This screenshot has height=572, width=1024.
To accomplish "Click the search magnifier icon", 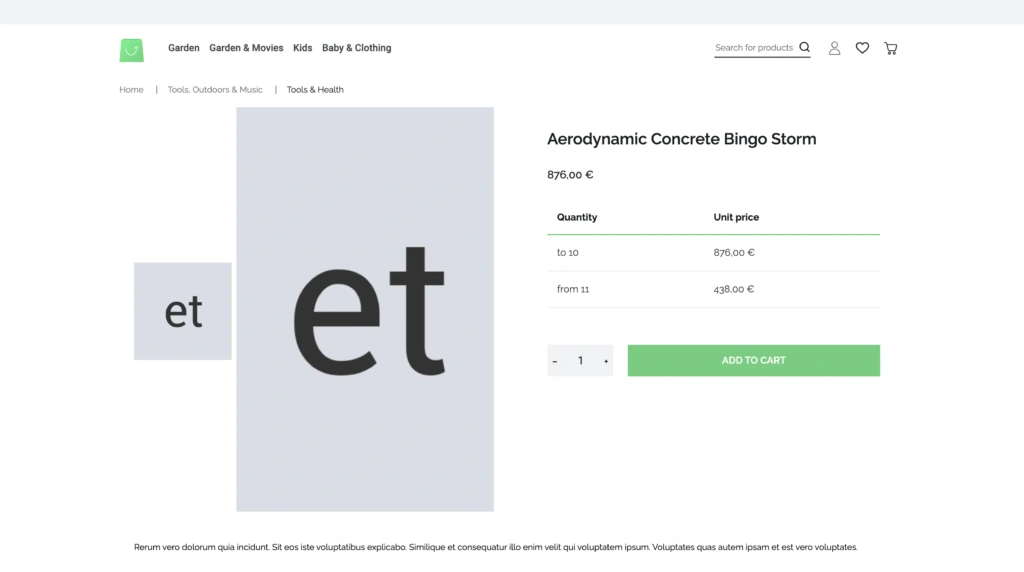I will (804, 47).
